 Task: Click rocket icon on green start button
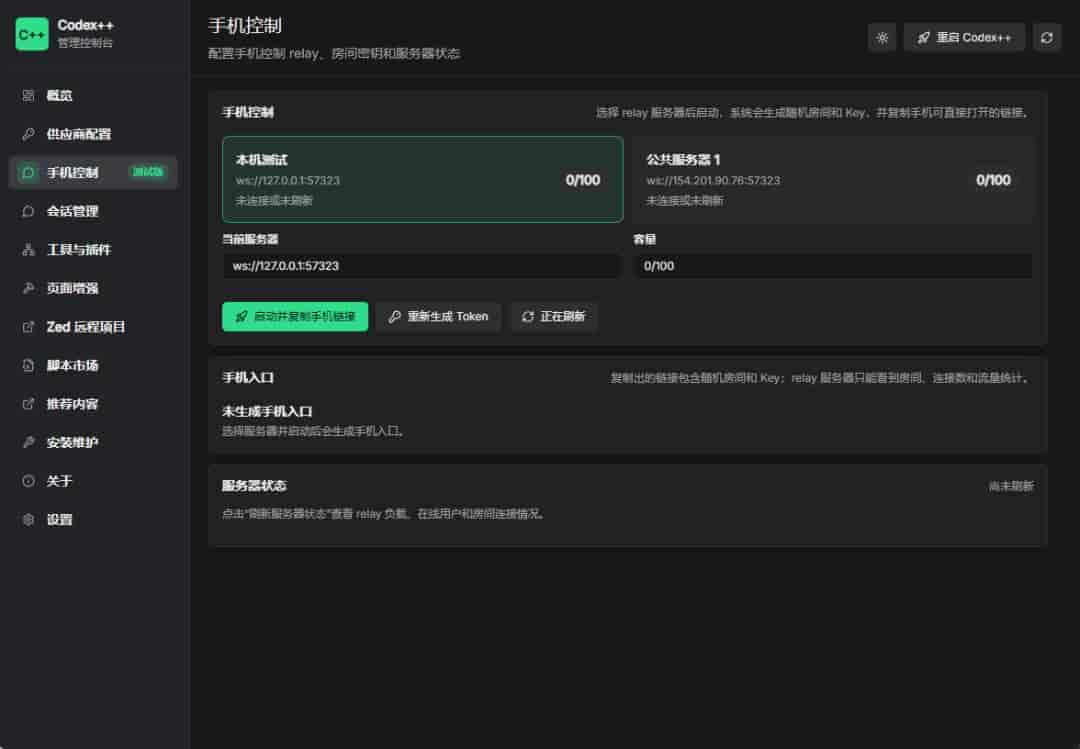click(x=241, y=317)
